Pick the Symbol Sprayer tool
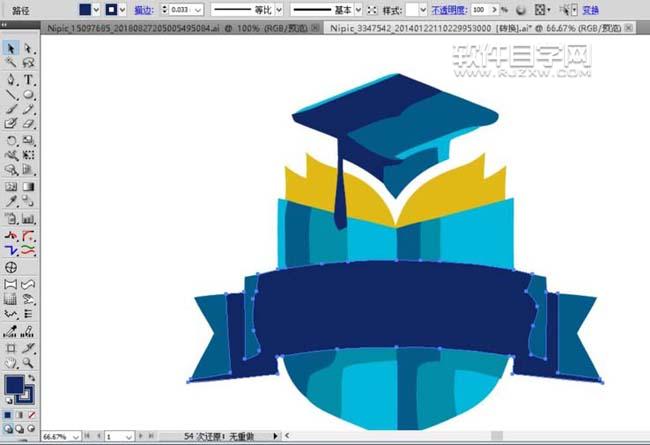 click(11, 219)
